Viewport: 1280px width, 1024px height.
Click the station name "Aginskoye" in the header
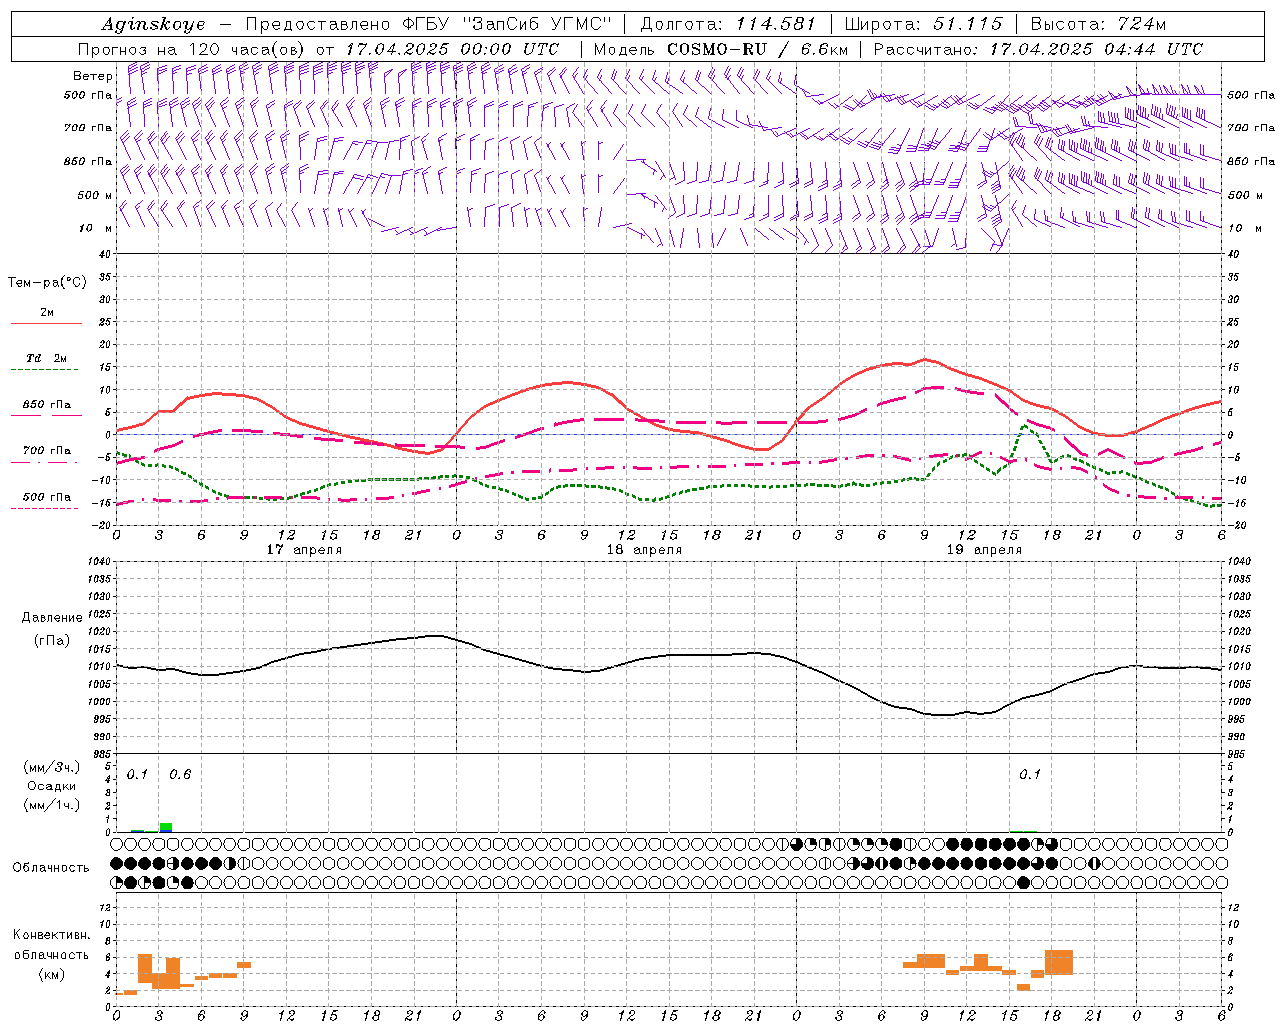tap(153, 24)
